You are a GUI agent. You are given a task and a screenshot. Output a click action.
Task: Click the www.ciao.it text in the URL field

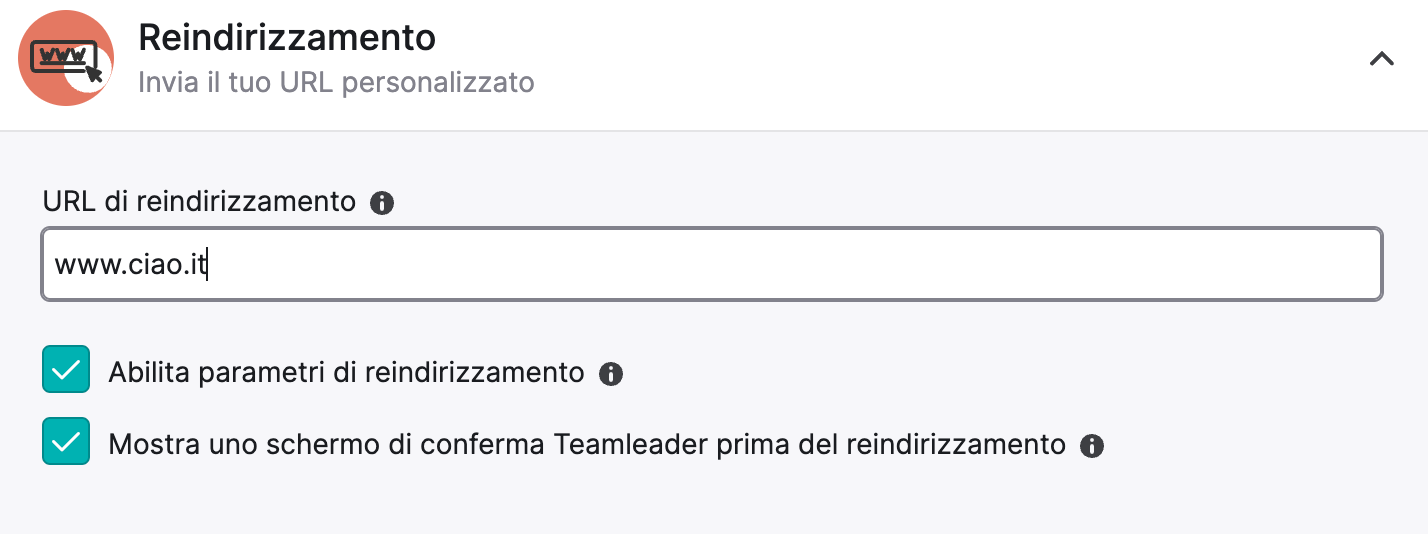pos(130,265)
